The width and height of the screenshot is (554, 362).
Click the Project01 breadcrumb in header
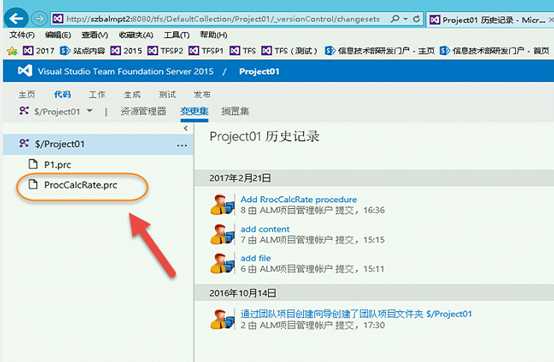(259, 71)
